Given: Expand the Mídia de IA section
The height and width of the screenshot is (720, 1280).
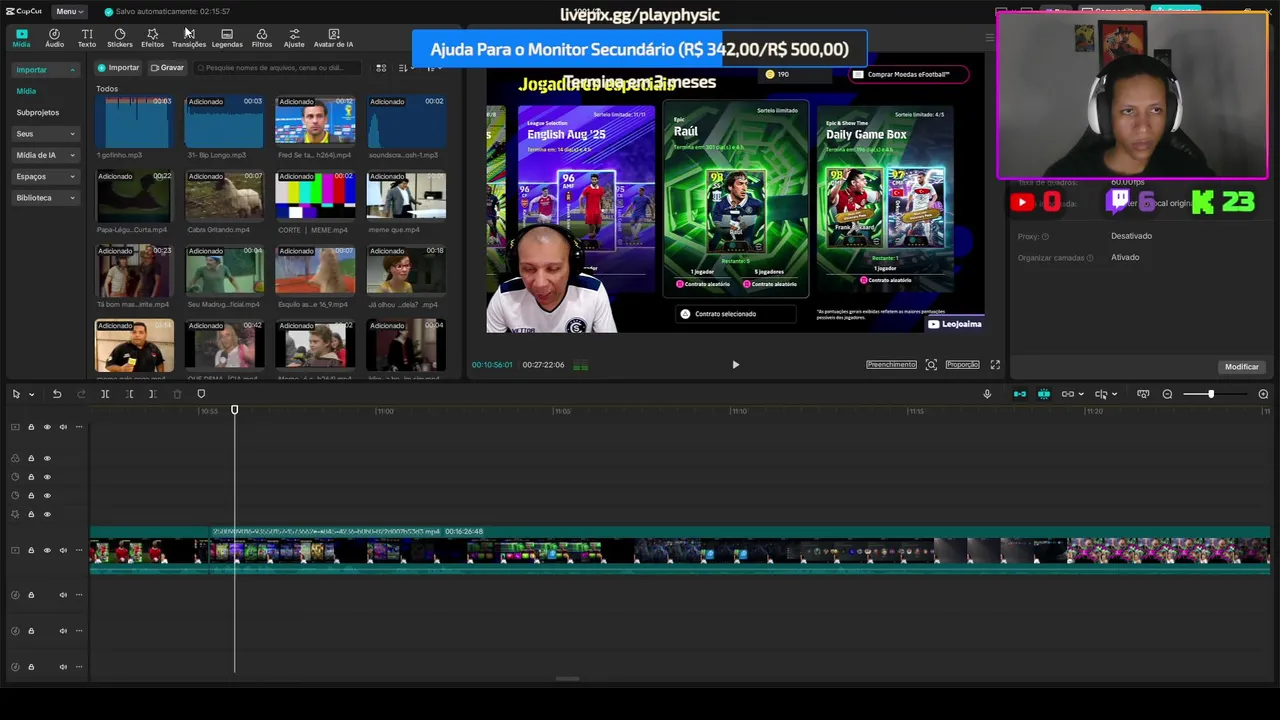Looking at the screenshot, I should [46, 155].
